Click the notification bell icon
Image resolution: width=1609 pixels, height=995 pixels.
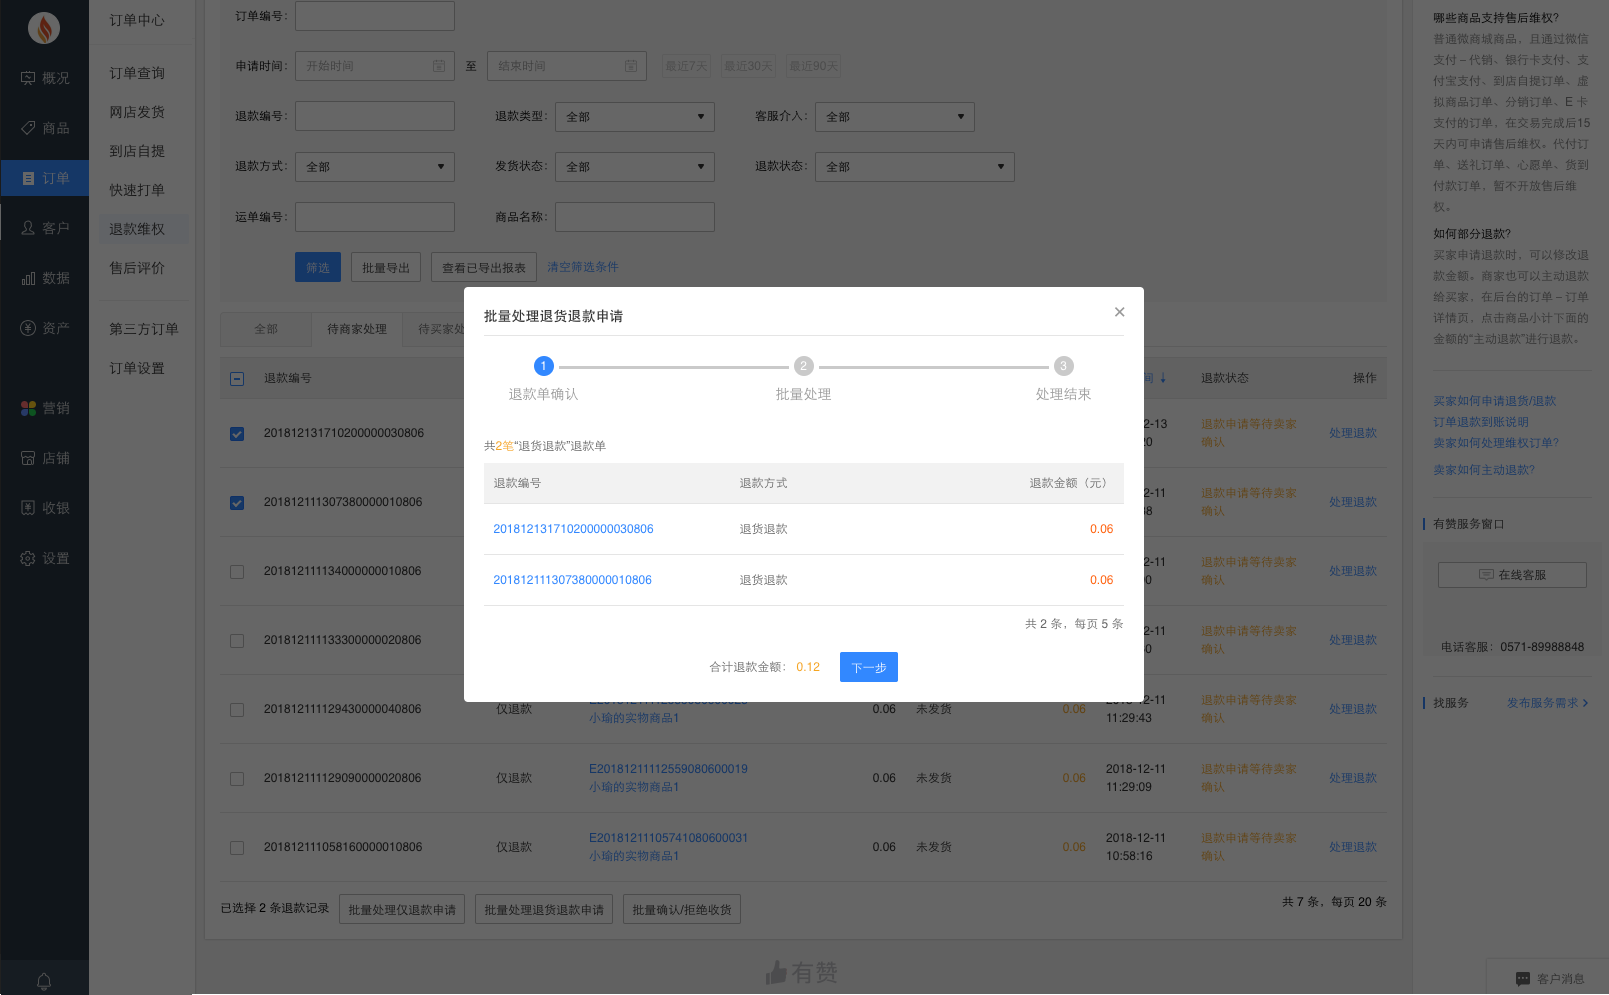point(44,981)
